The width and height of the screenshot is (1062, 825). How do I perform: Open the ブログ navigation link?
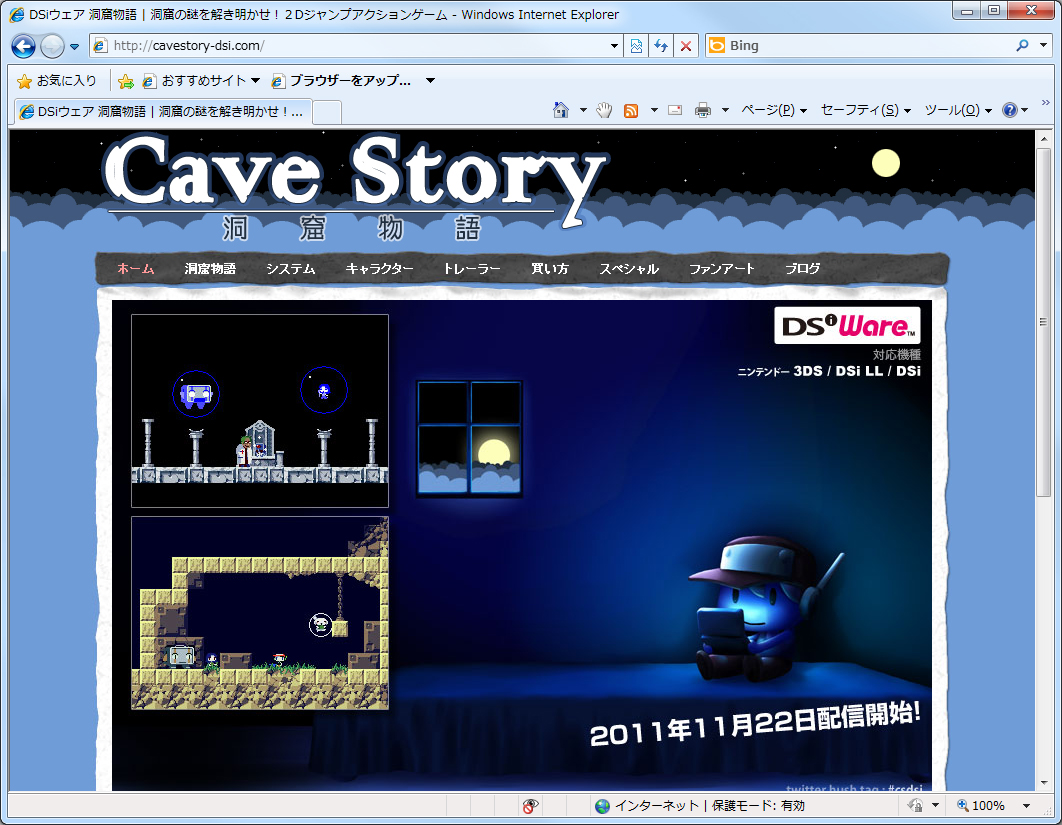coord(801,269)
